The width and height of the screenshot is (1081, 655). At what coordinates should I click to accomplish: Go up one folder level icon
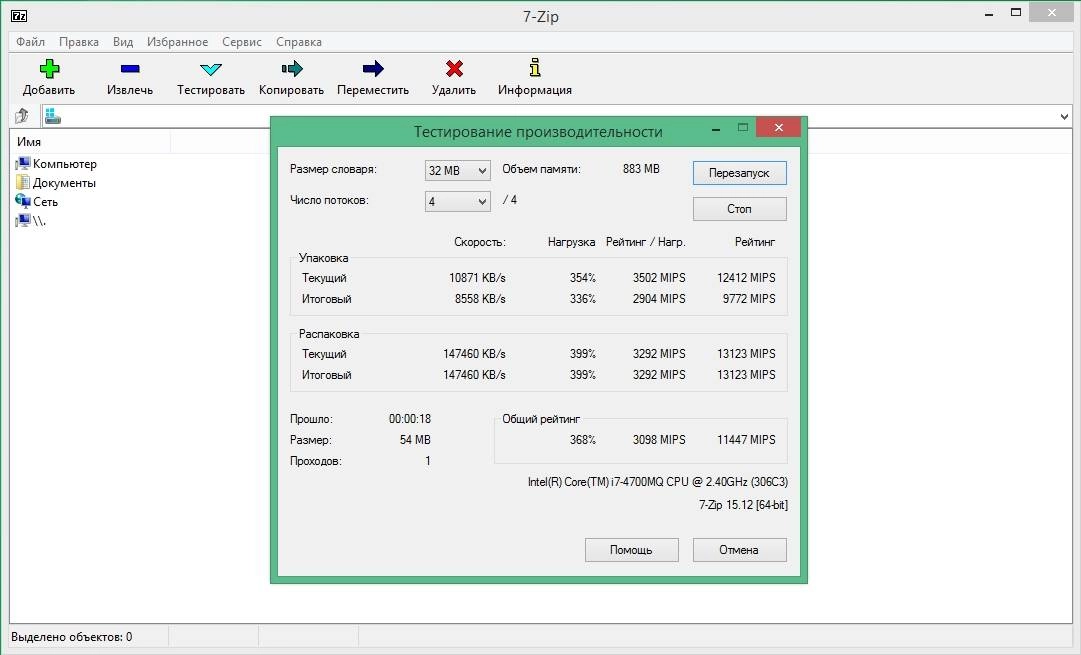pyautogui.click(x=21, y=116)
